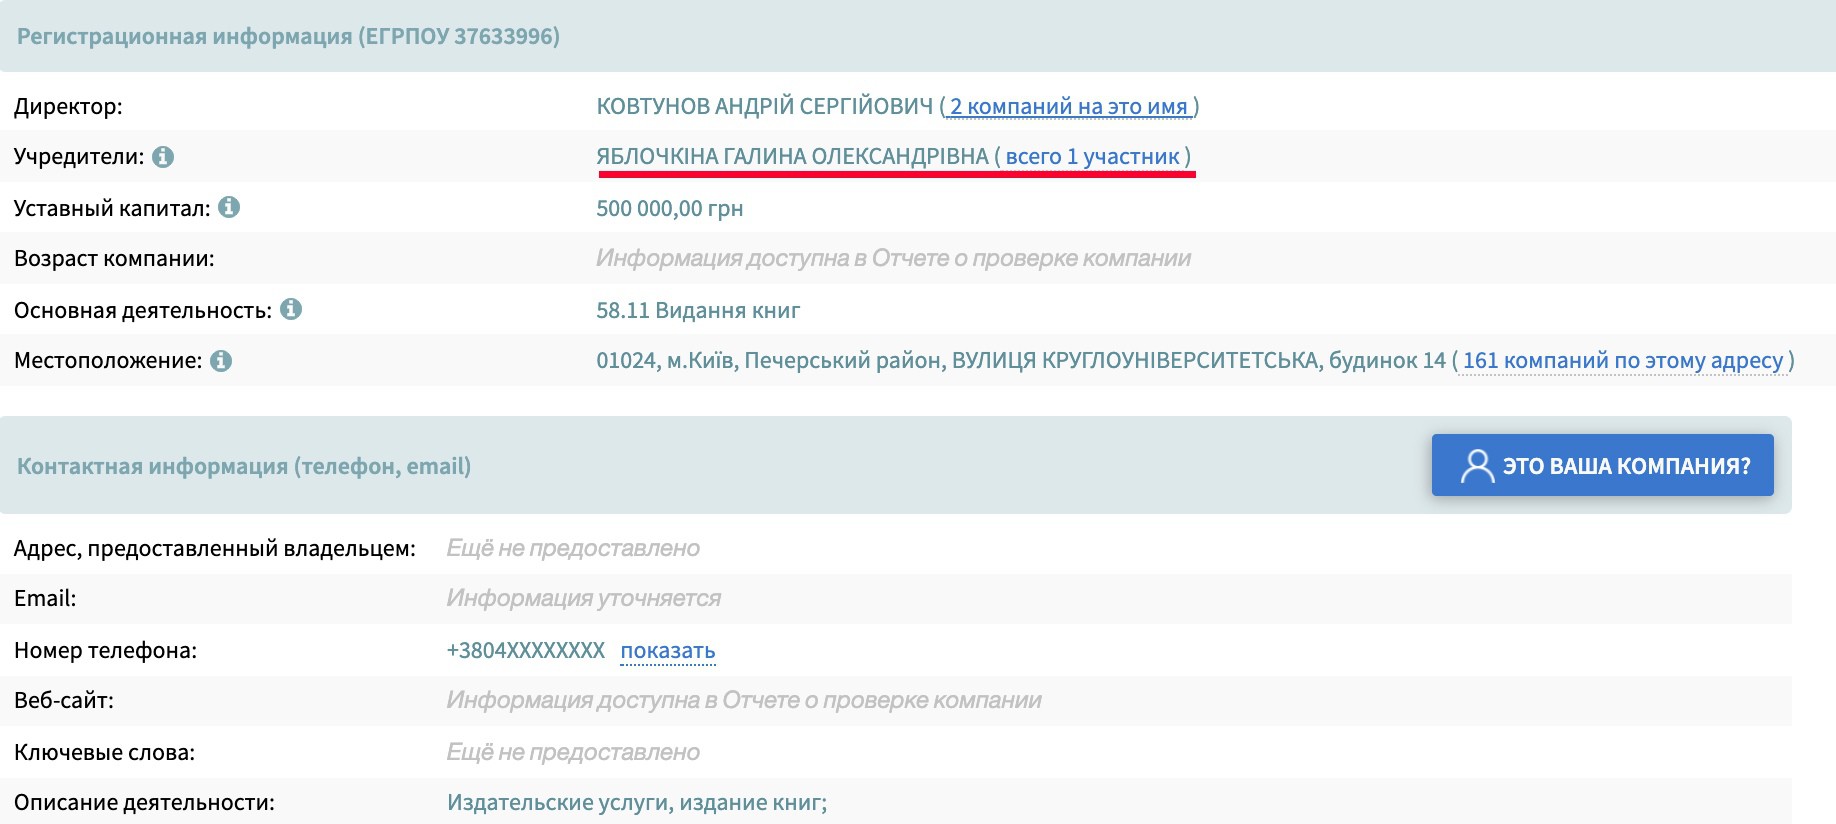This screenshot has width=1836, height=824.
Task: Click the info icon next to Уставный капитал
Action: [229, 207]
